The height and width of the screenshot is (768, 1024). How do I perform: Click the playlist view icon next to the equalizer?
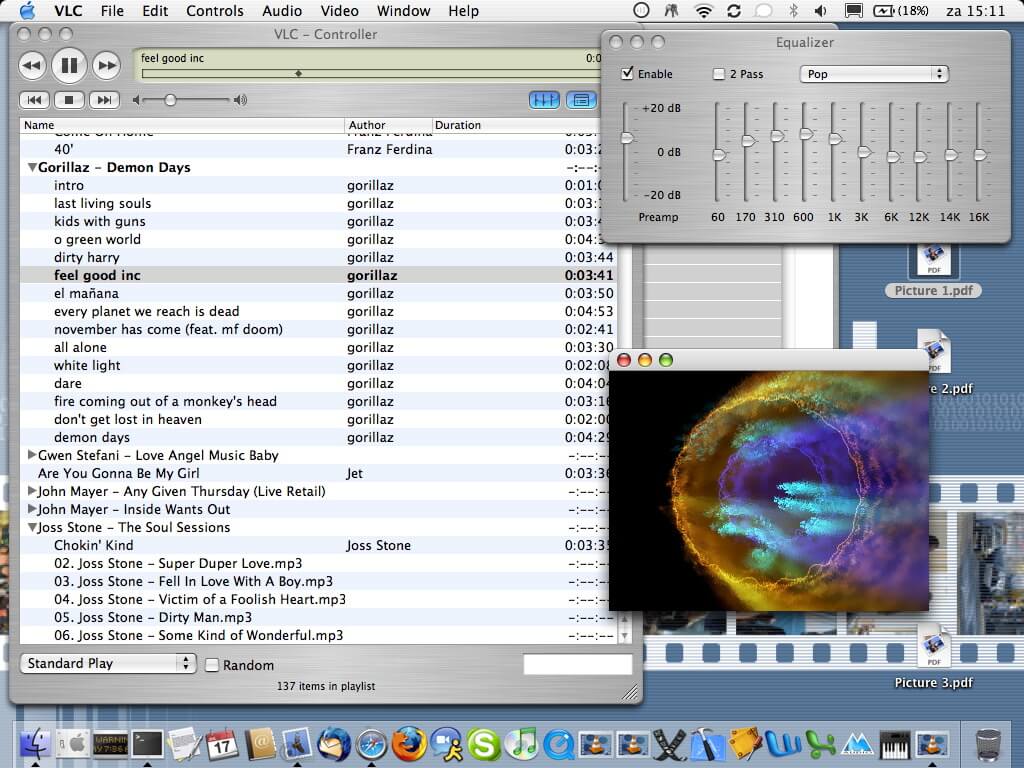(581, 100)
